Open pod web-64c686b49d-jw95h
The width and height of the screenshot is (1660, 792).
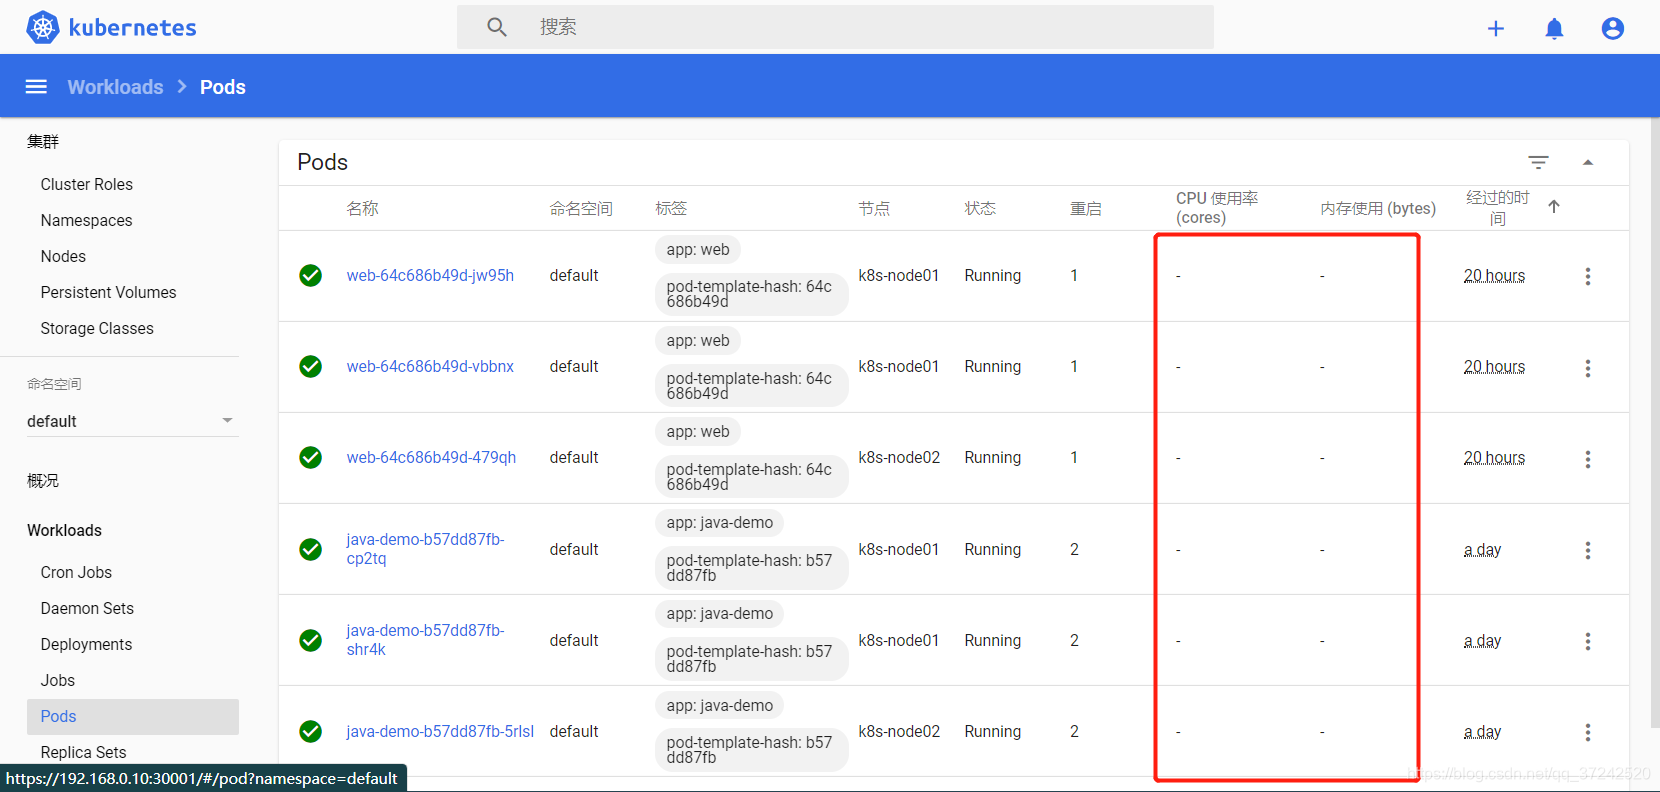430,275
